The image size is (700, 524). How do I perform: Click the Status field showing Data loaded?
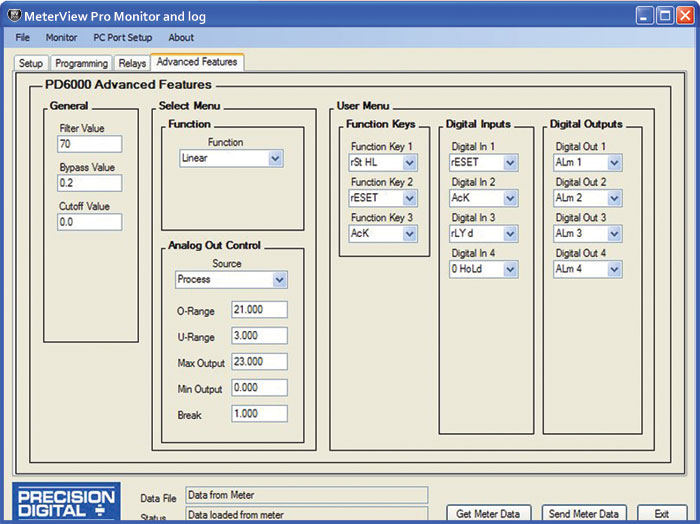tap(307, 514)
